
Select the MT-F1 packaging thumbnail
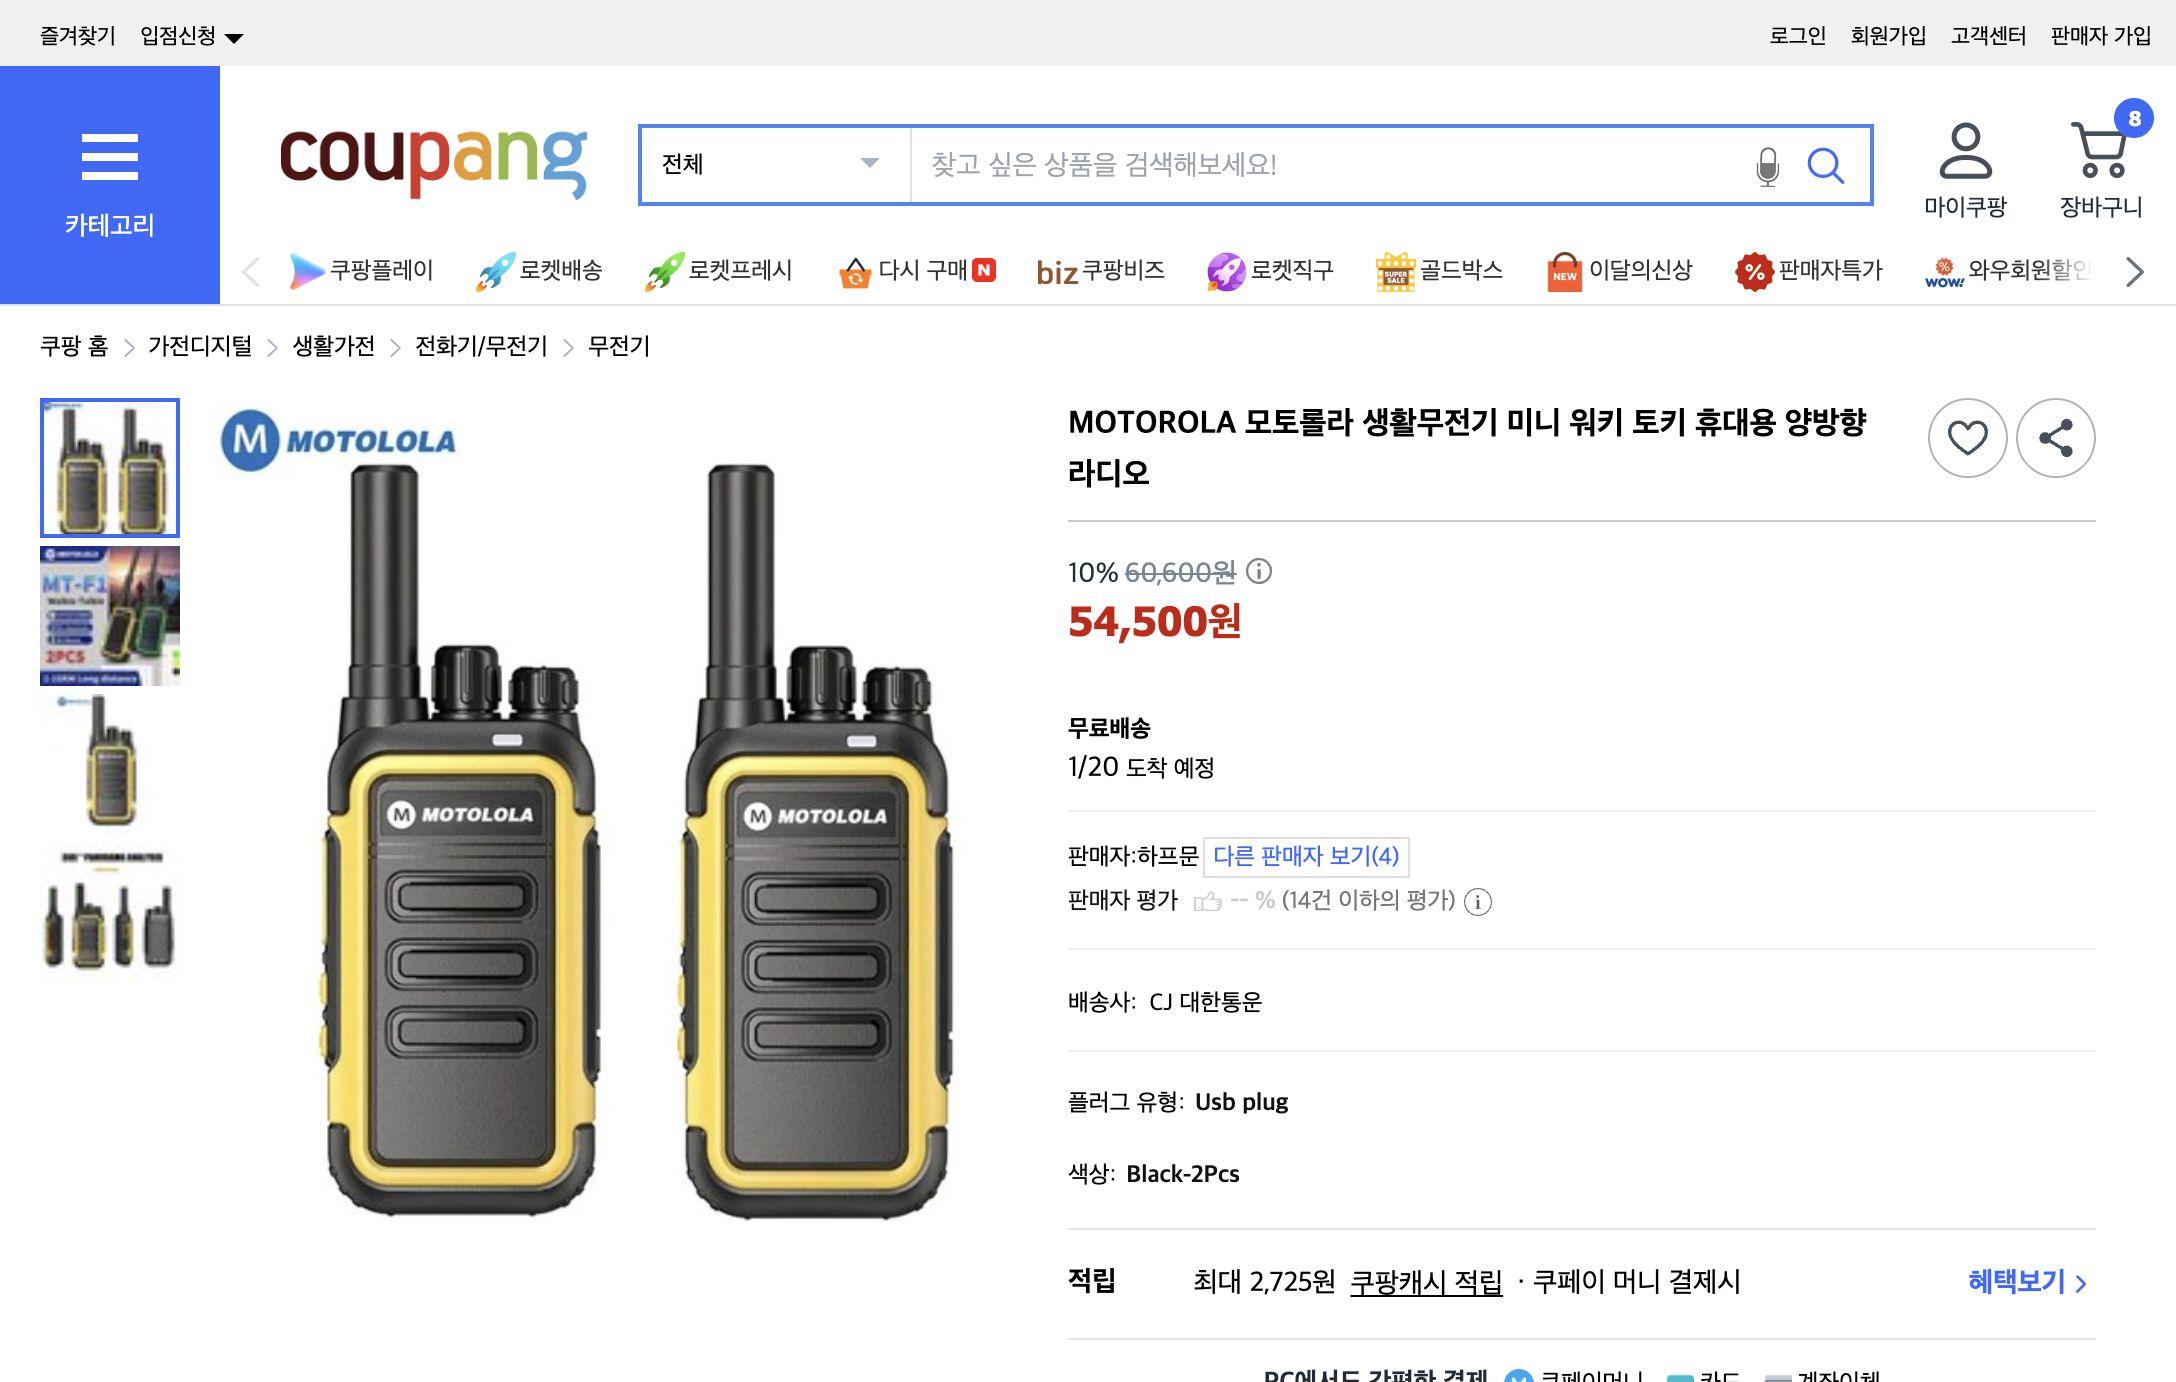coord(109,614)
